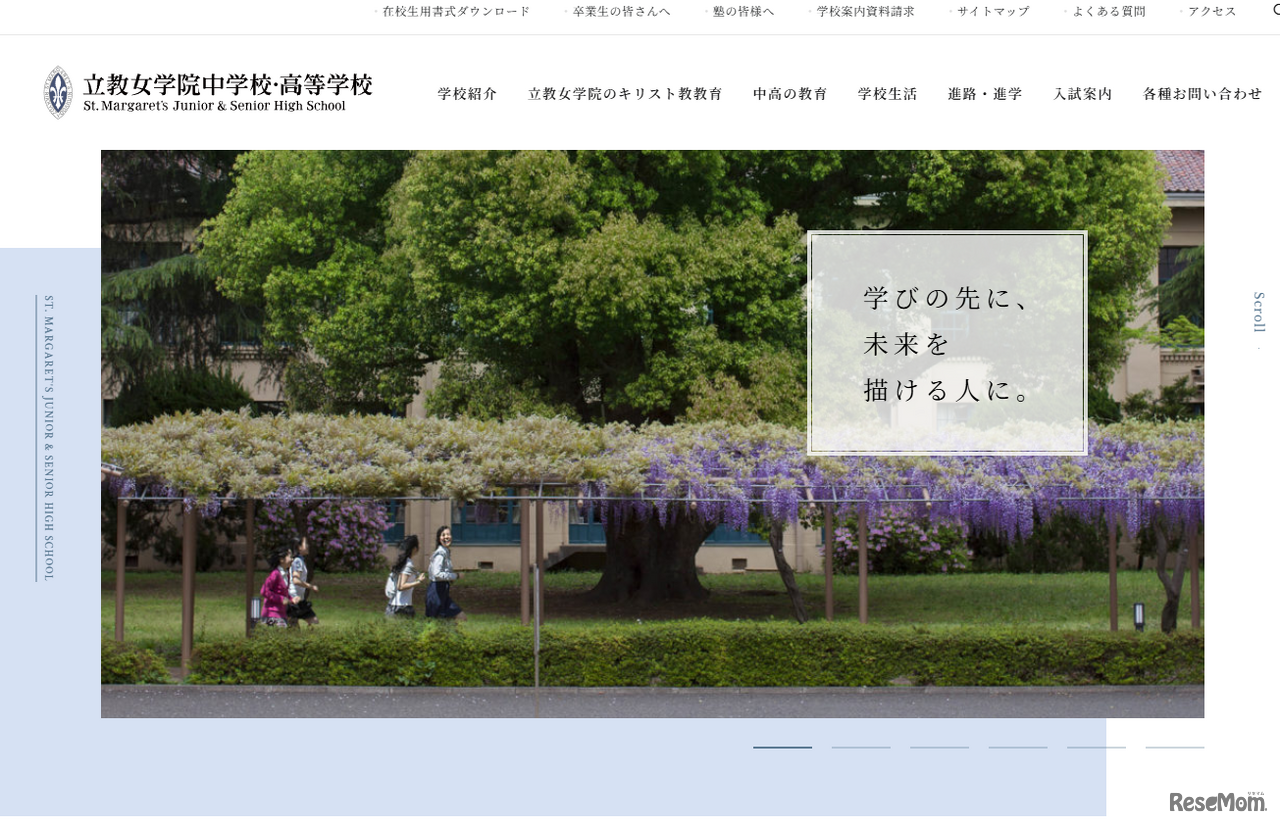
Task: Click the St. Margaret's school crest logo
Action: pyautogui.click(x=58, y=92)
